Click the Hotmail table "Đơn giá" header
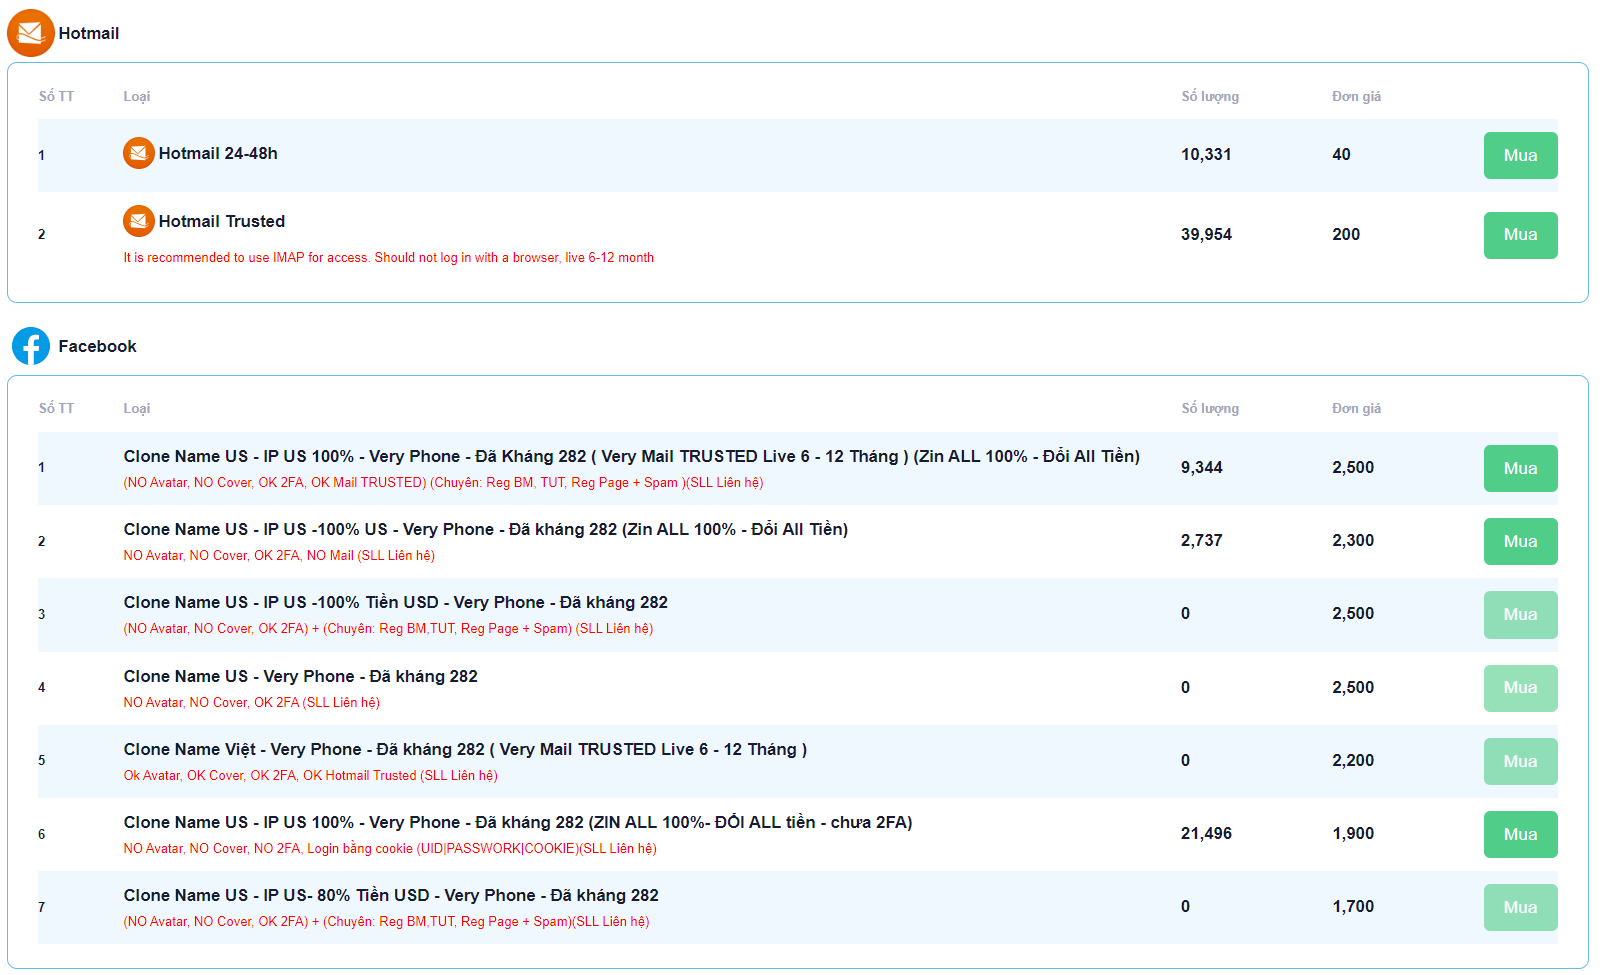1618x975 pixels. click(1356, 96)
